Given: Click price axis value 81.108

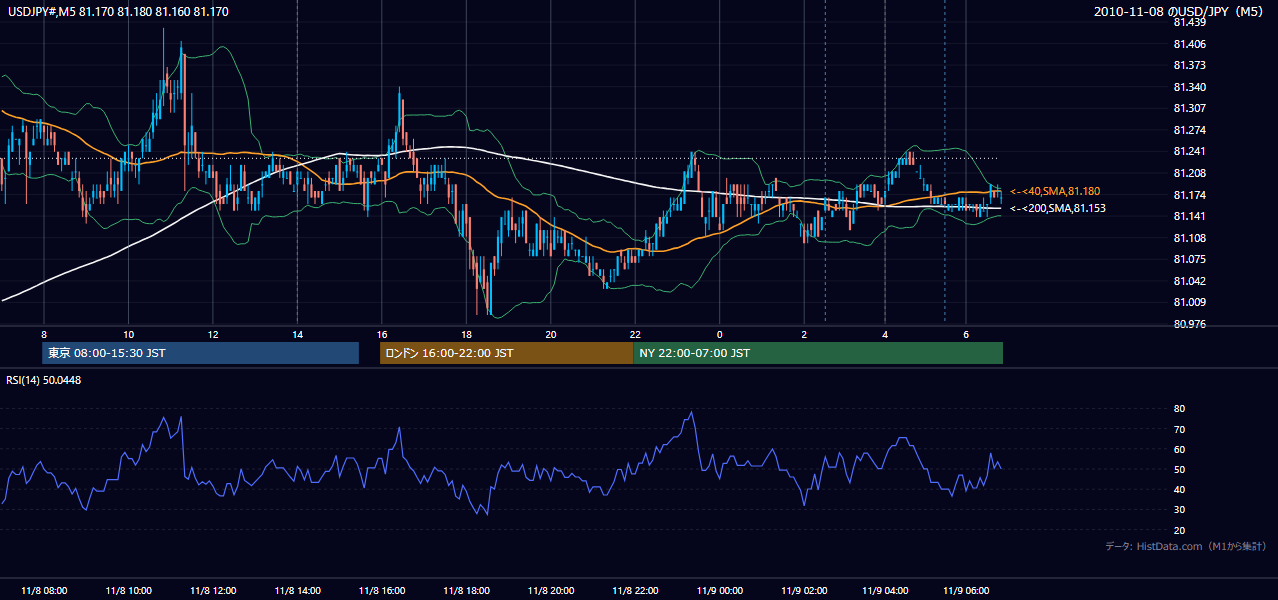Looking at the screenshot, I should pyautogui.click(x=1189, y=238).
